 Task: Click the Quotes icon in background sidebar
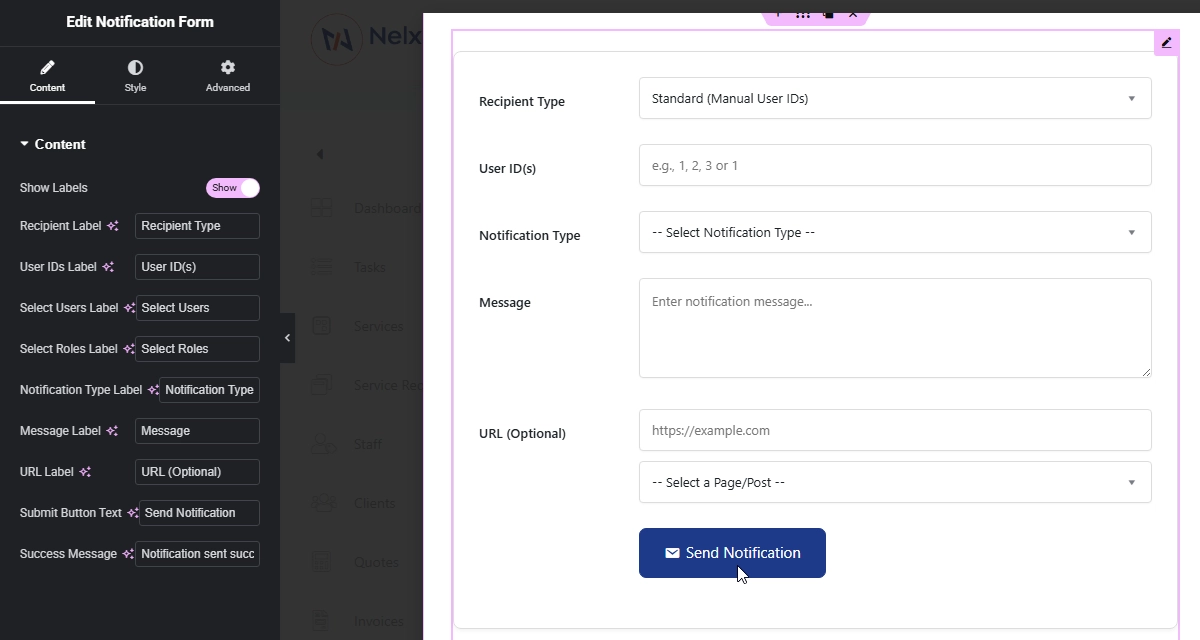[x=321, y=562]
